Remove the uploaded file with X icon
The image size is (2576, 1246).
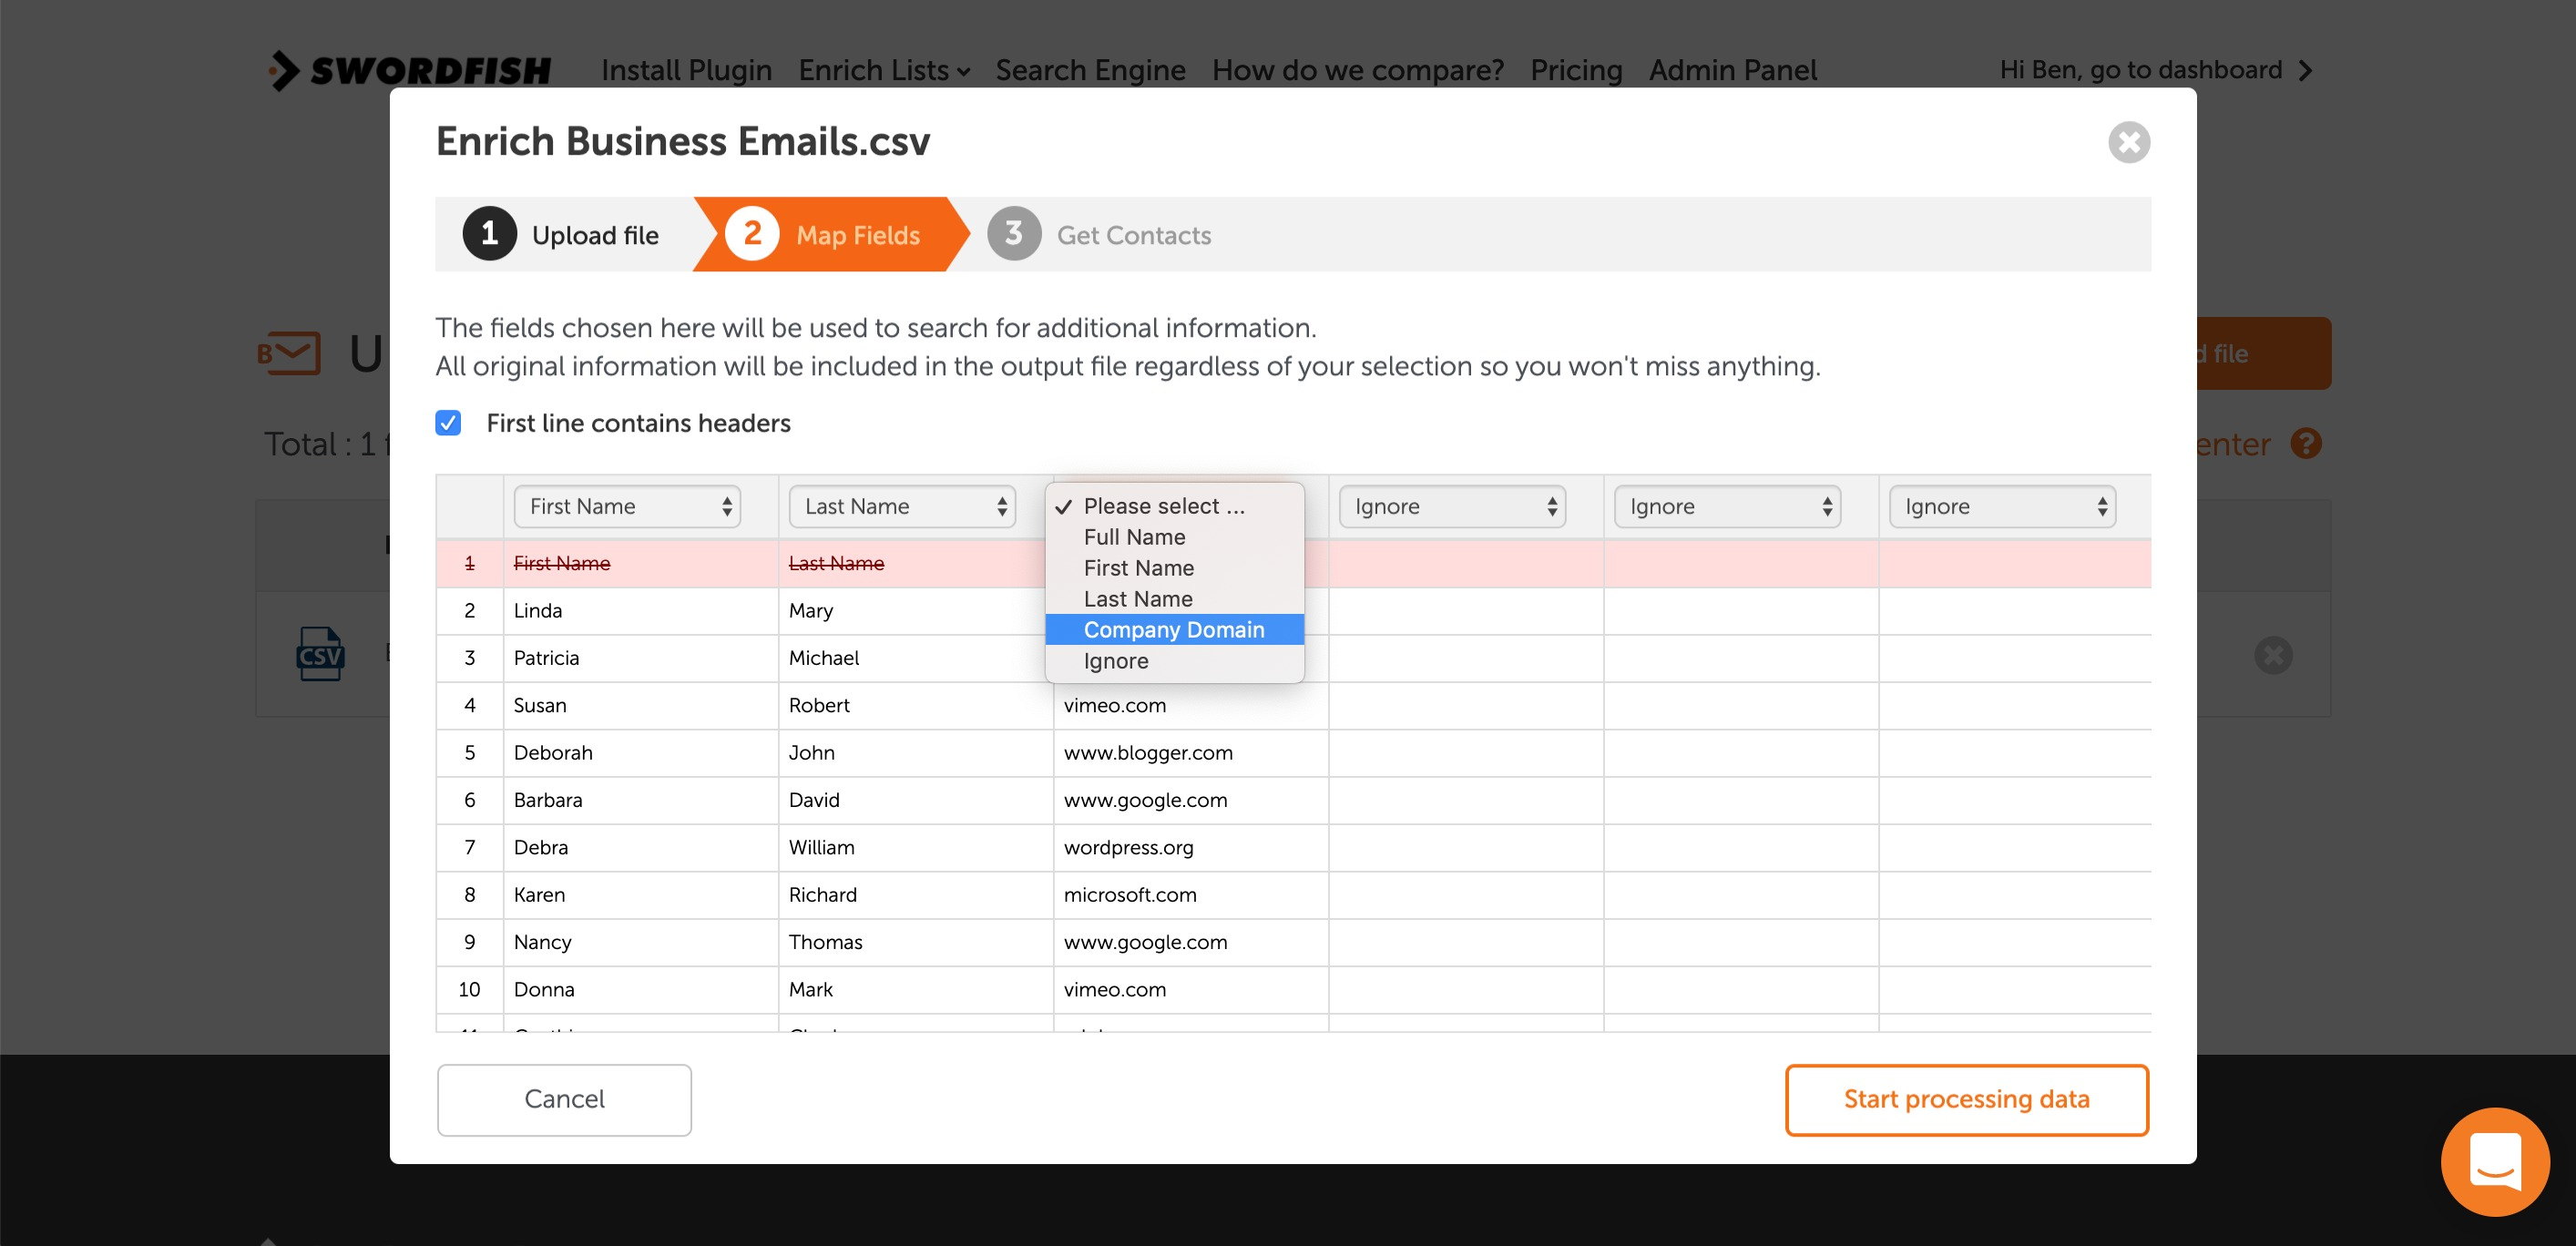point(2272,655)
